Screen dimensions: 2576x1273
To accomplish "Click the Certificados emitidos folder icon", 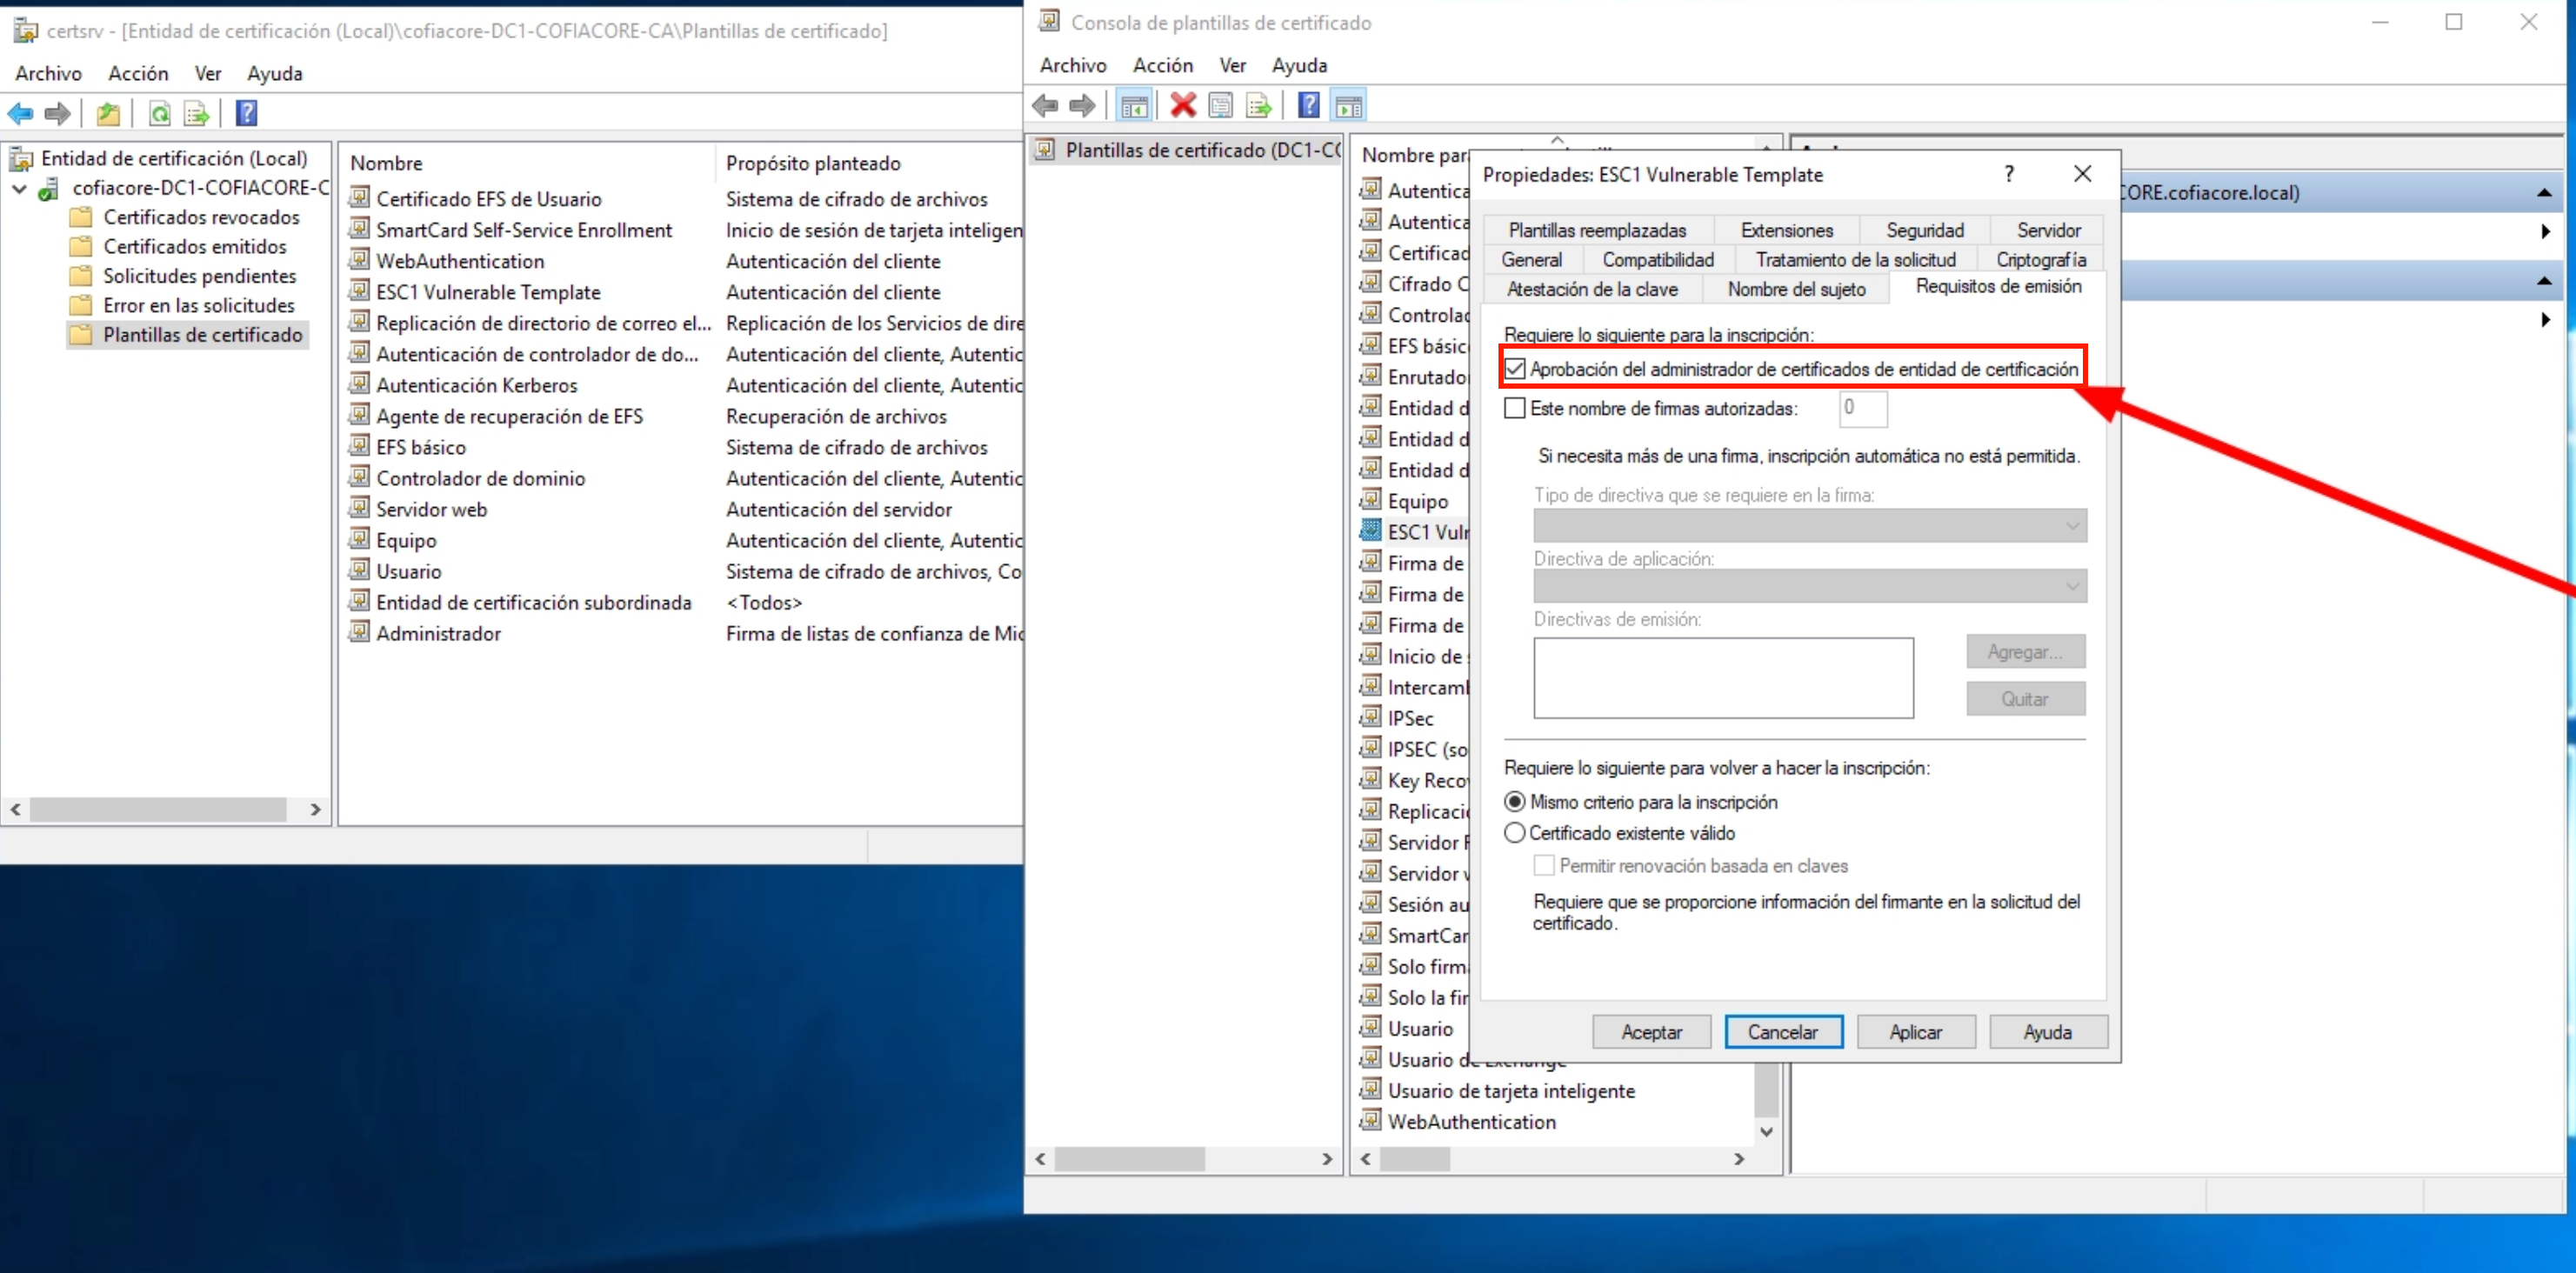I will [x=81, y=246].
